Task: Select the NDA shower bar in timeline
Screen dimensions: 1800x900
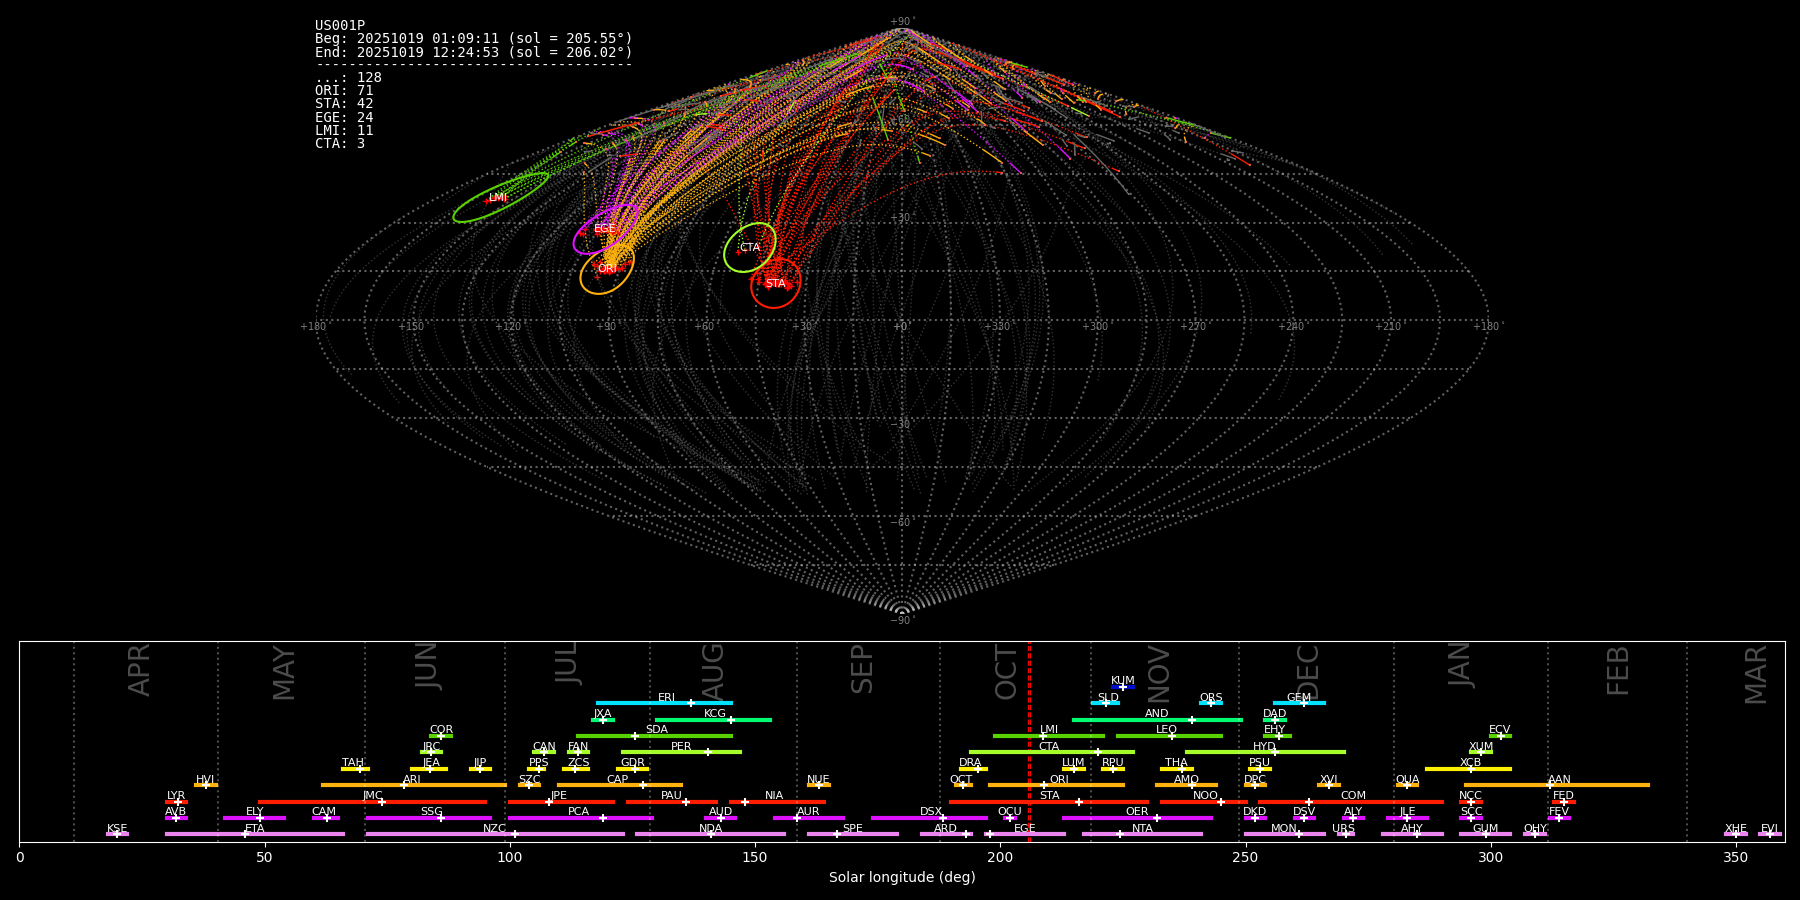Action: pos(710,834)
